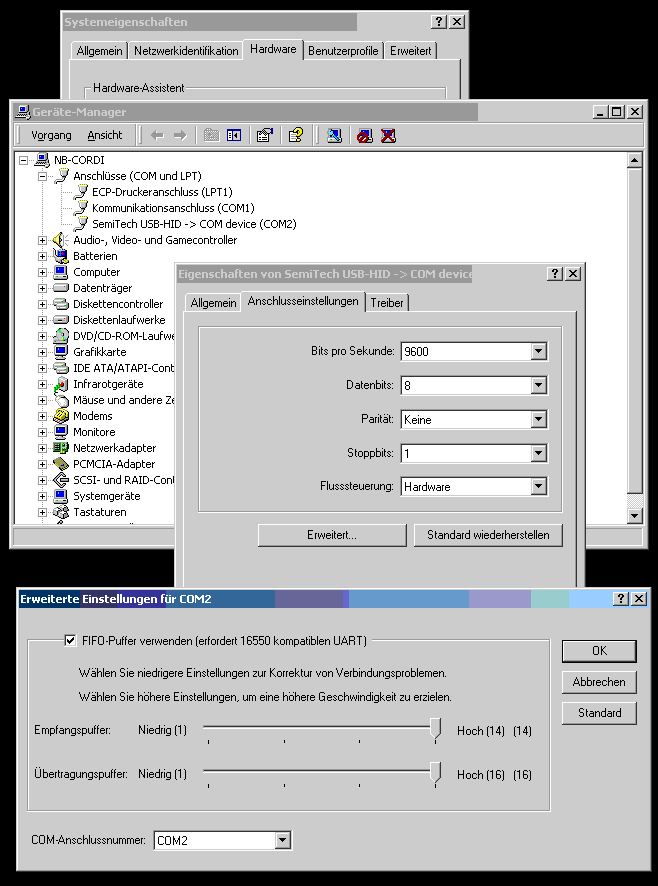
Task: Click the scan for hardware changes icon
Action: pos(335,135)
